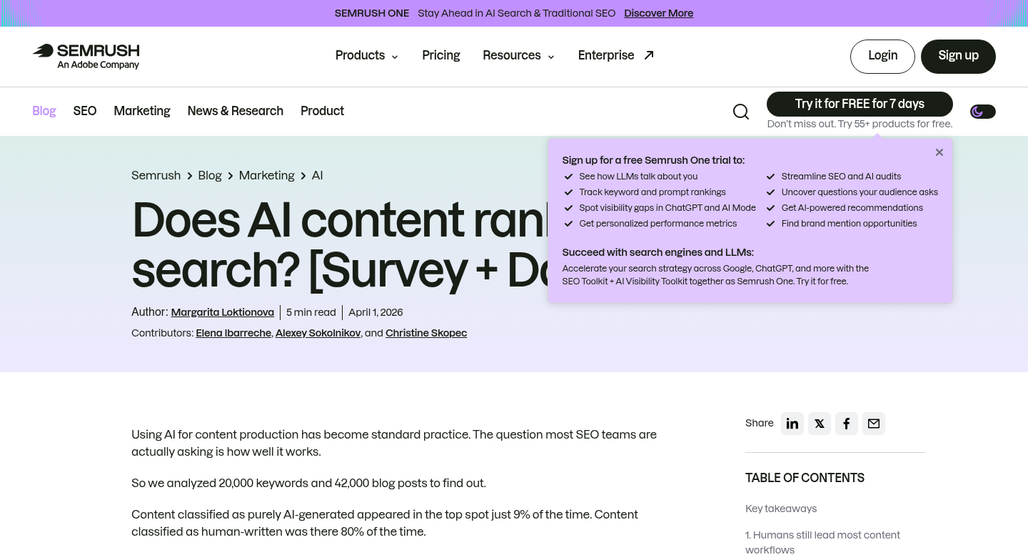Click 'Streamline SEO and AI audits' text
This screenshot has height=556, width=1028.
coord(841,176)
